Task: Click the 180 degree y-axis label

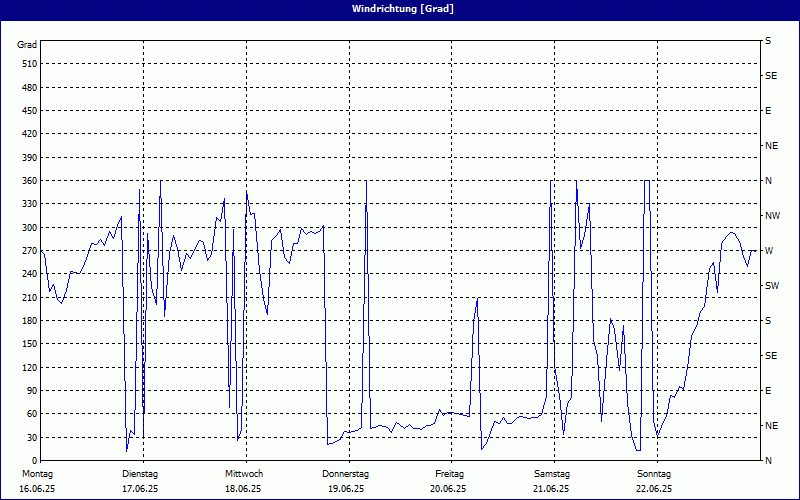Action: [x=28, y=321]
